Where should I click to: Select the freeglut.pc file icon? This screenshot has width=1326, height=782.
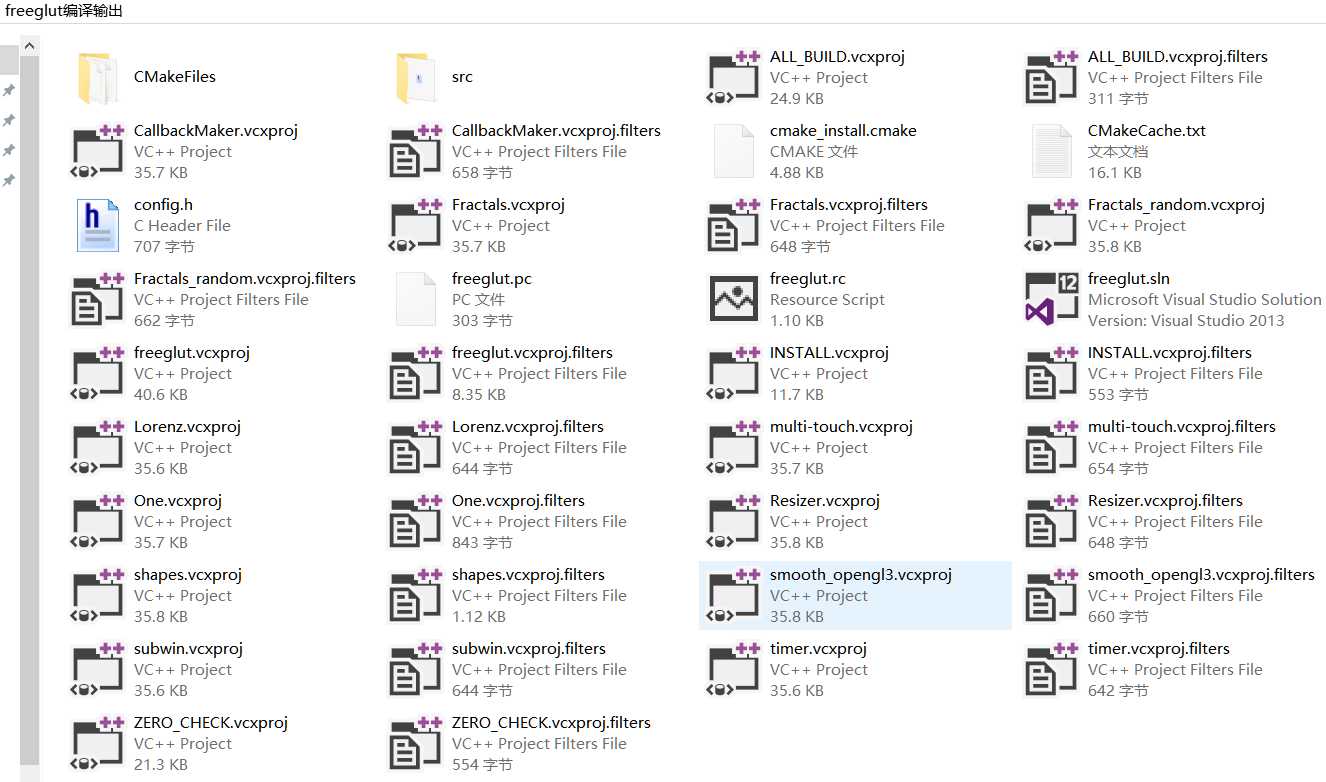coord(416,300)
